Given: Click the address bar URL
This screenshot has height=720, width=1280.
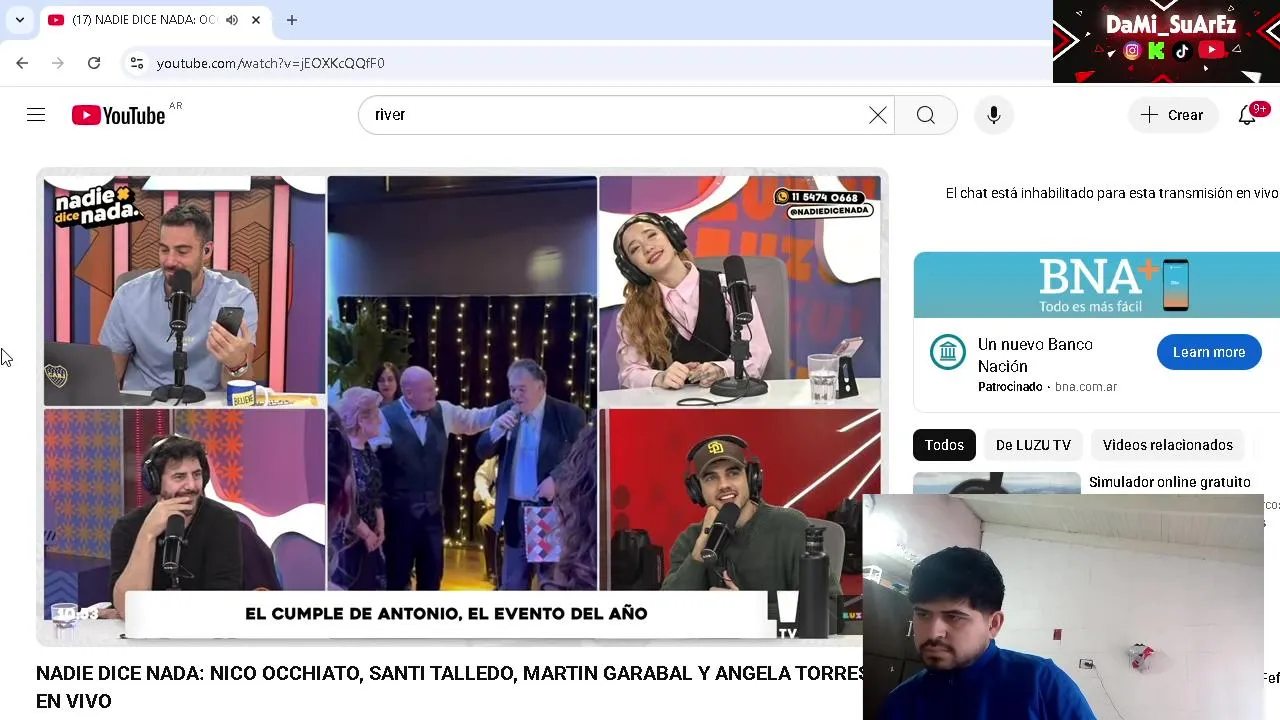Looking at the screenshot, I should coord(271,63).
